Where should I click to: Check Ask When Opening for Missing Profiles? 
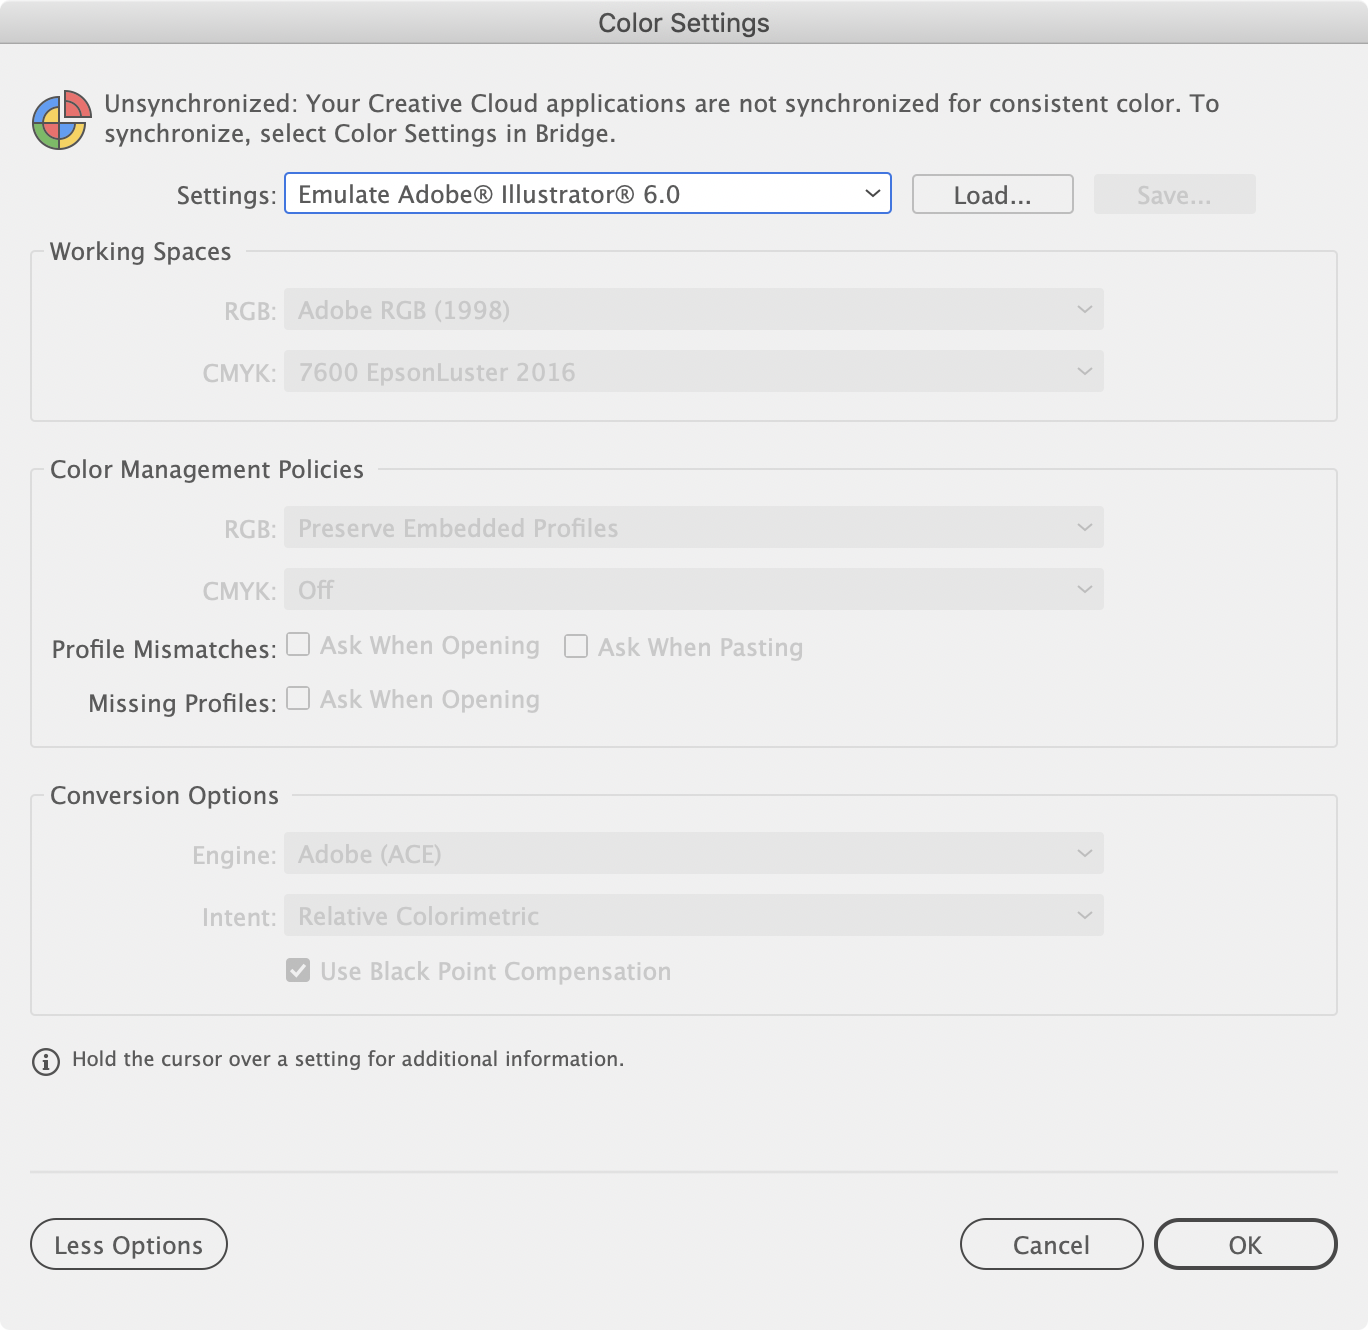297,699
